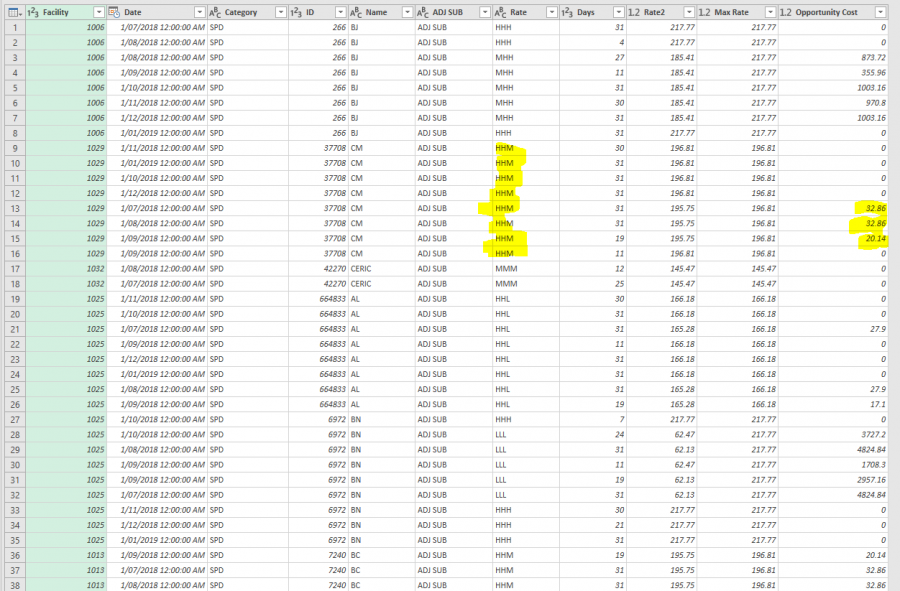
Task: Select the Opportunity Cost column header label
Action: pos(827,12)
